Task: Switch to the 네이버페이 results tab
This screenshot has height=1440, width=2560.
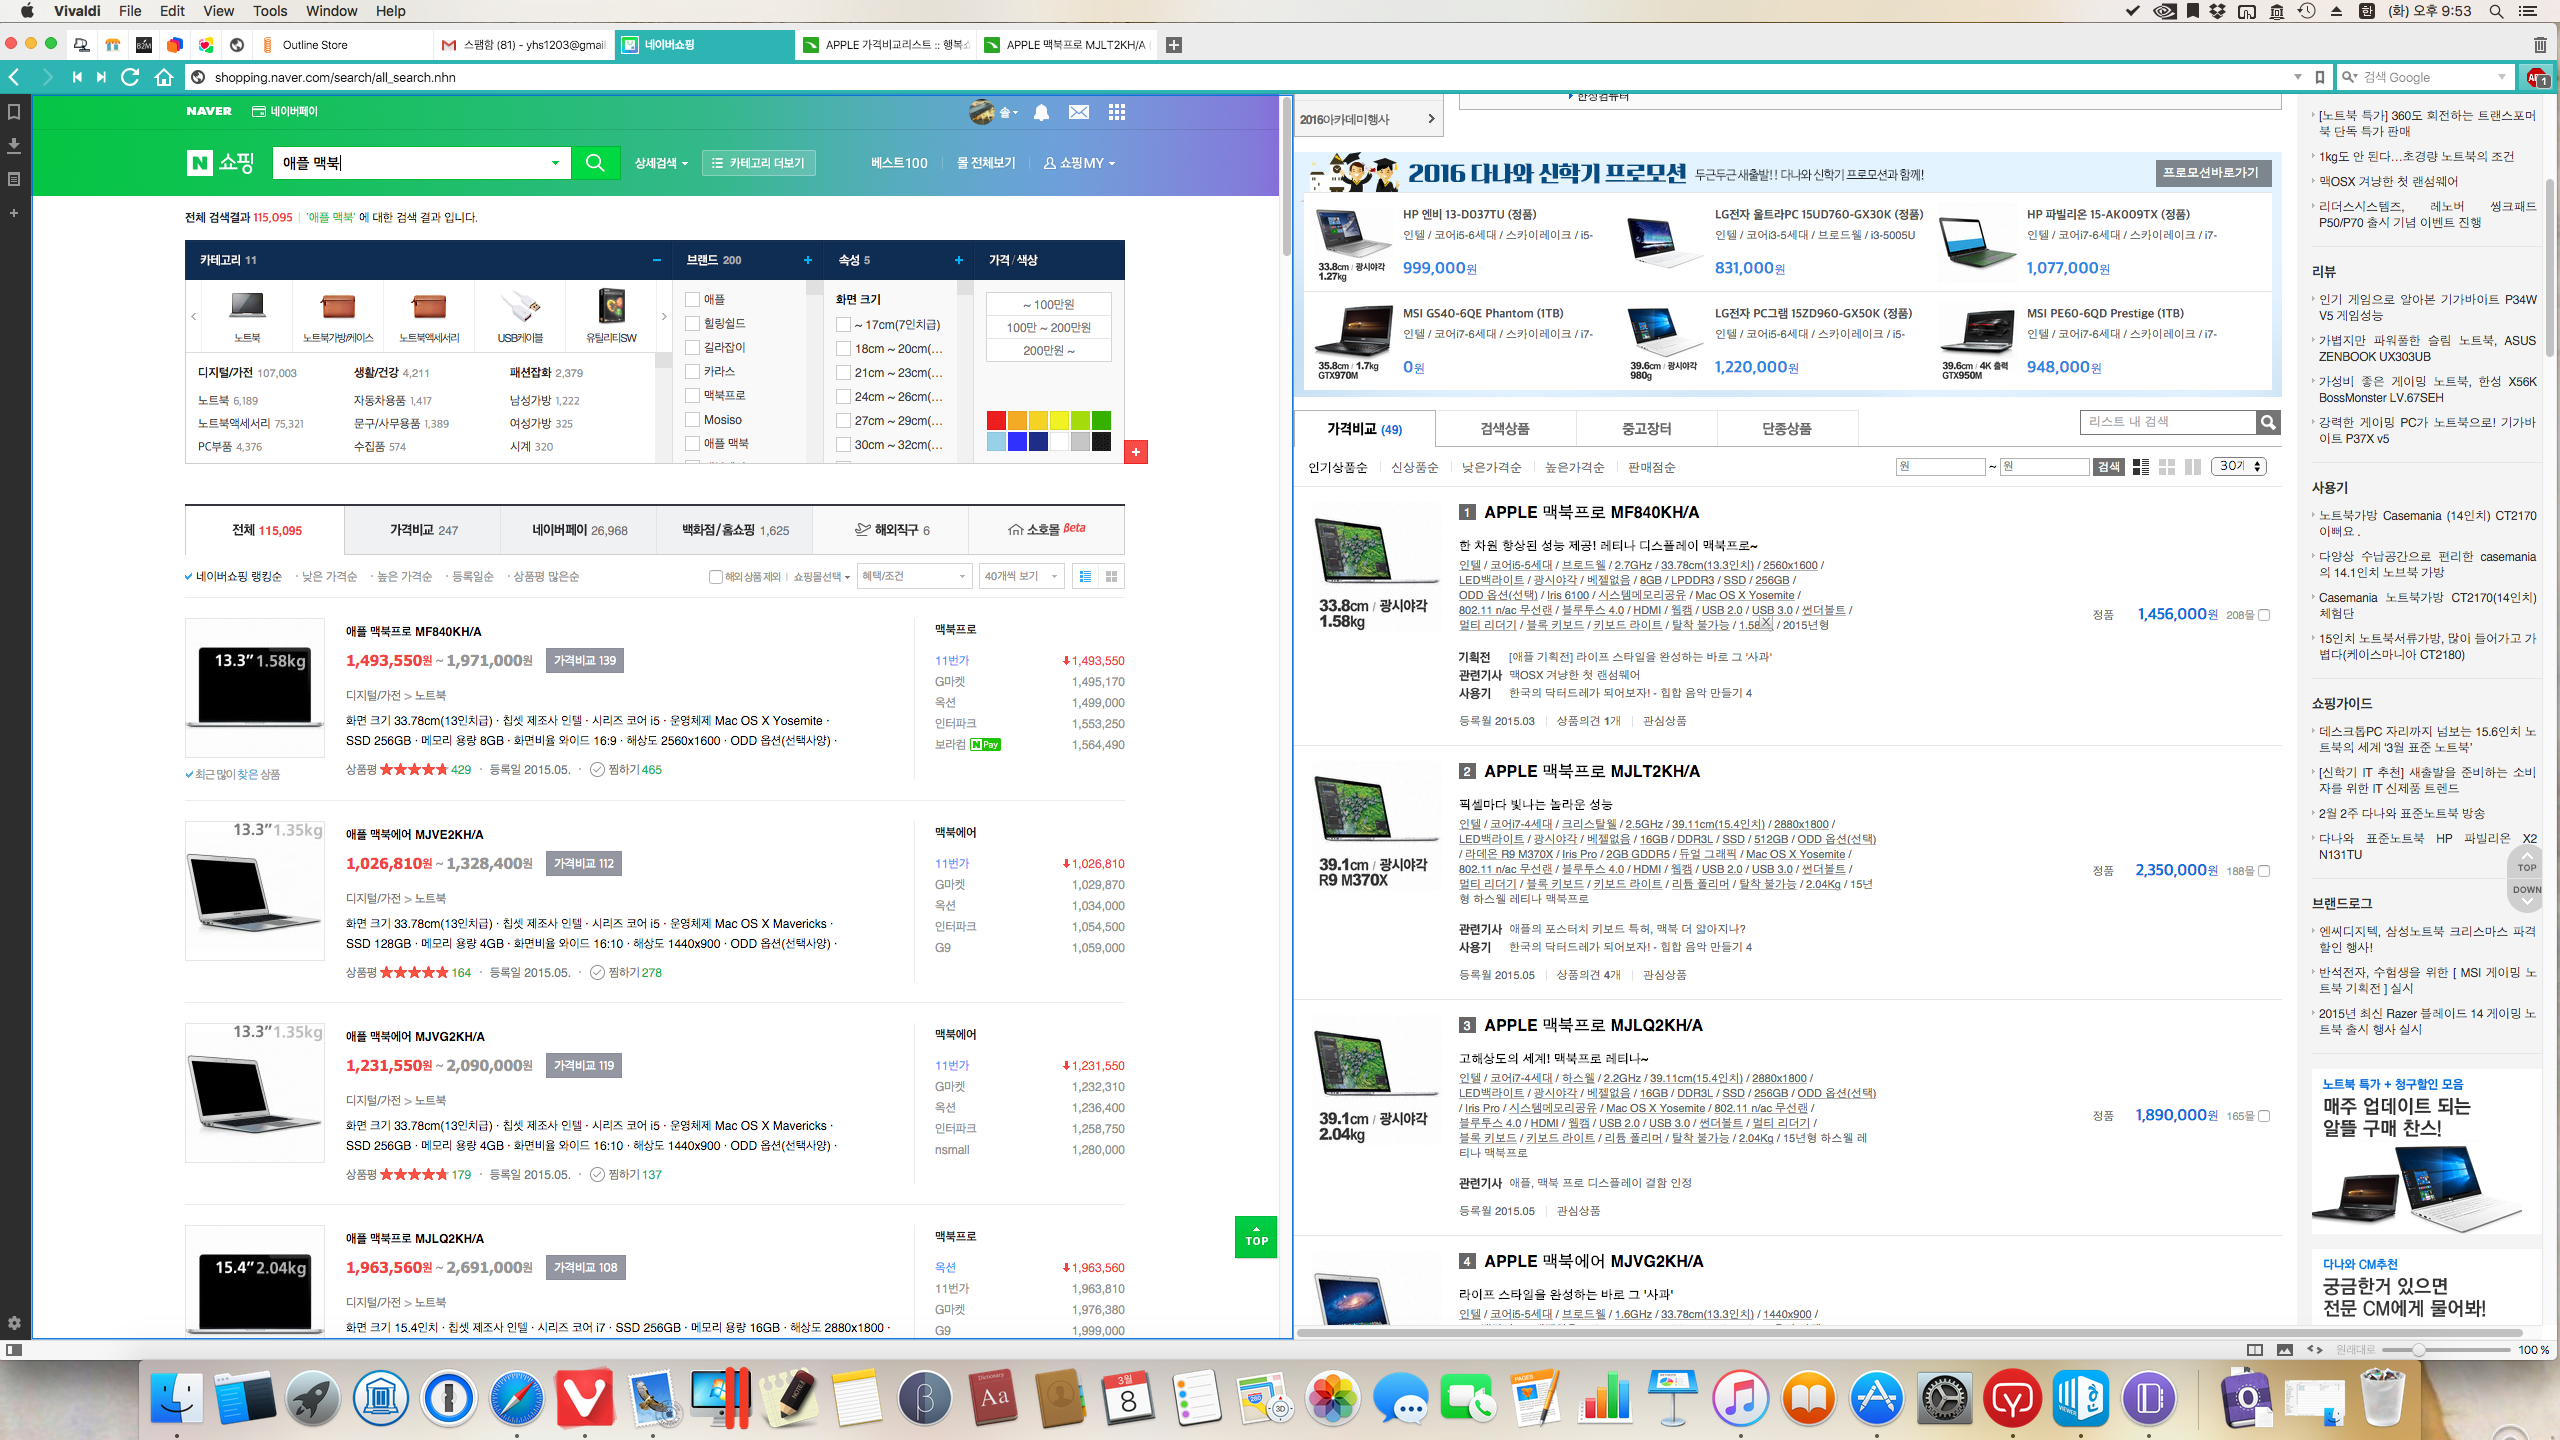Action: click(579, 530)
